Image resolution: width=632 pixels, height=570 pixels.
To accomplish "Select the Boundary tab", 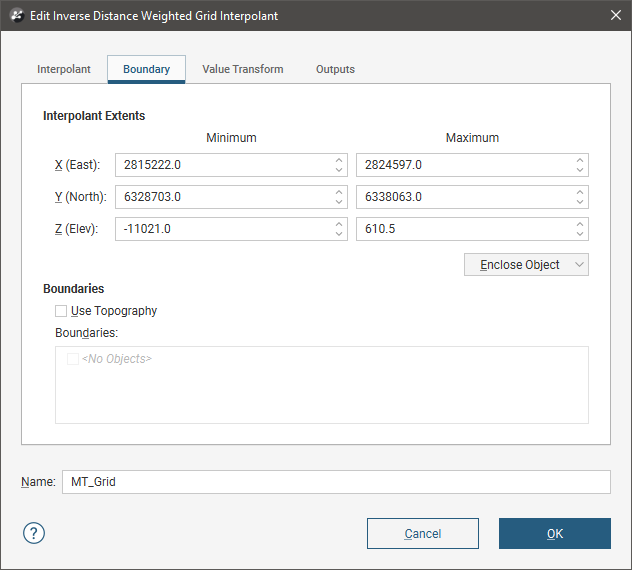I will click(x=146, y=70).
